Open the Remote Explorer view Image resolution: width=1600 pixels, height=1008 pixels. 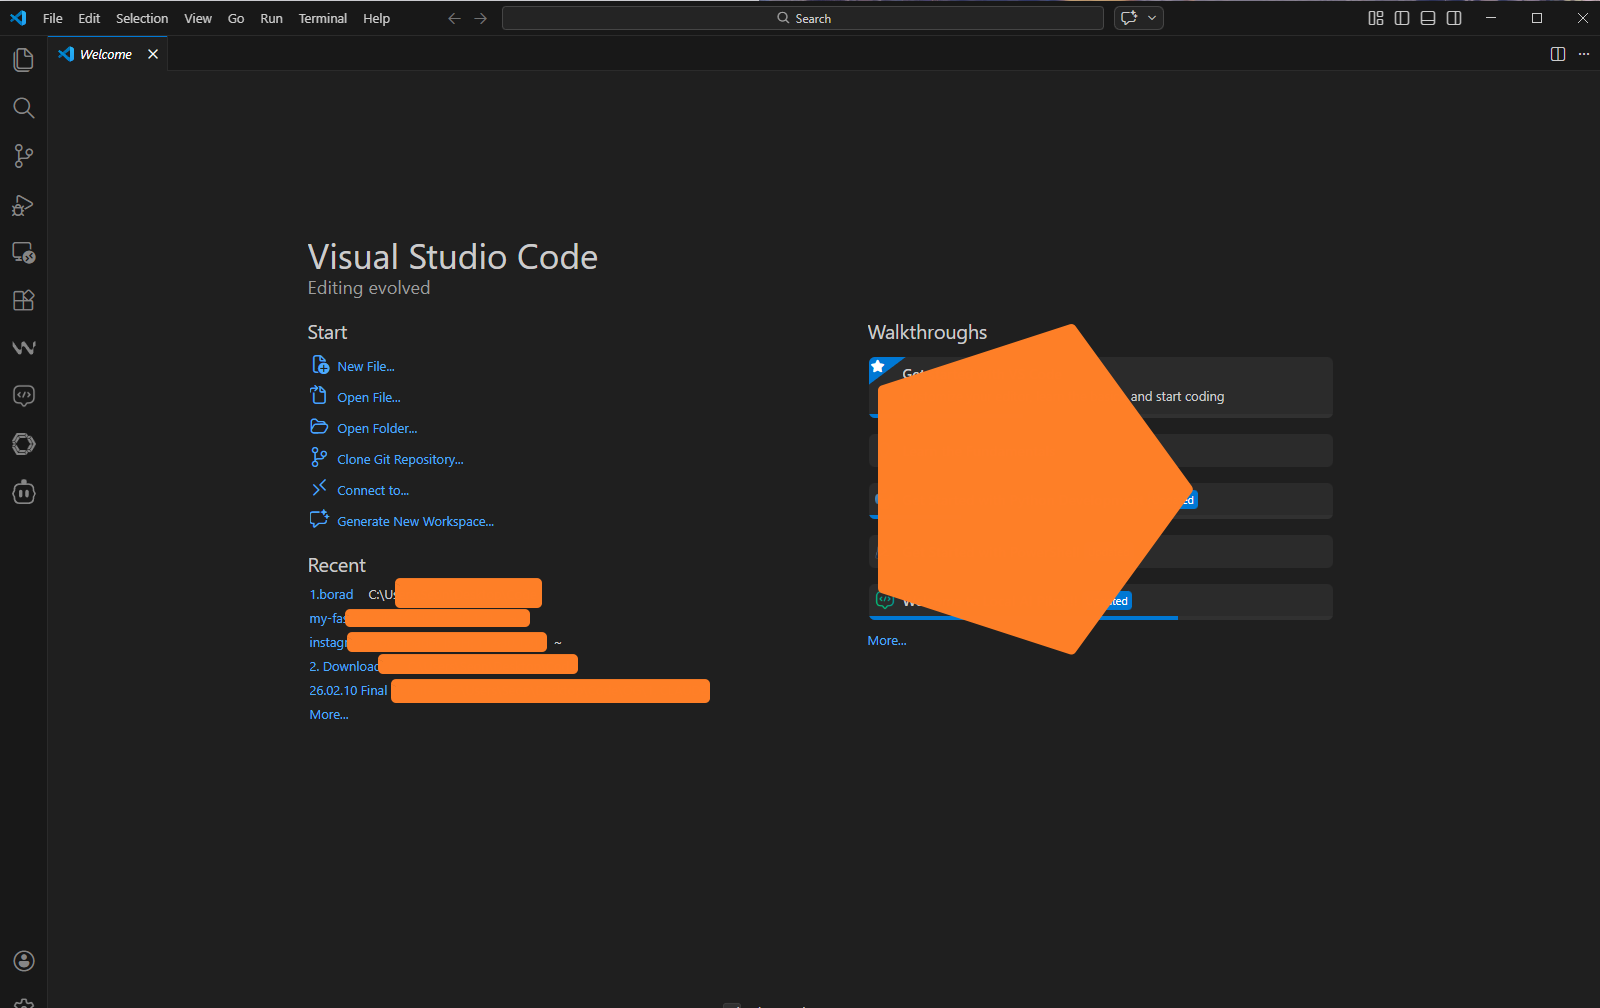(x=23, y=253)
